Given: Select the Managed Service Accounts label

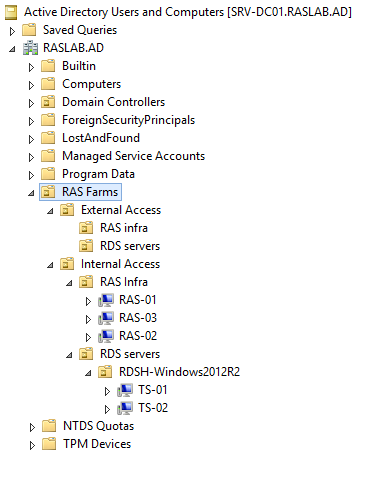Looking at the screenshot, I should click(134, 156).
